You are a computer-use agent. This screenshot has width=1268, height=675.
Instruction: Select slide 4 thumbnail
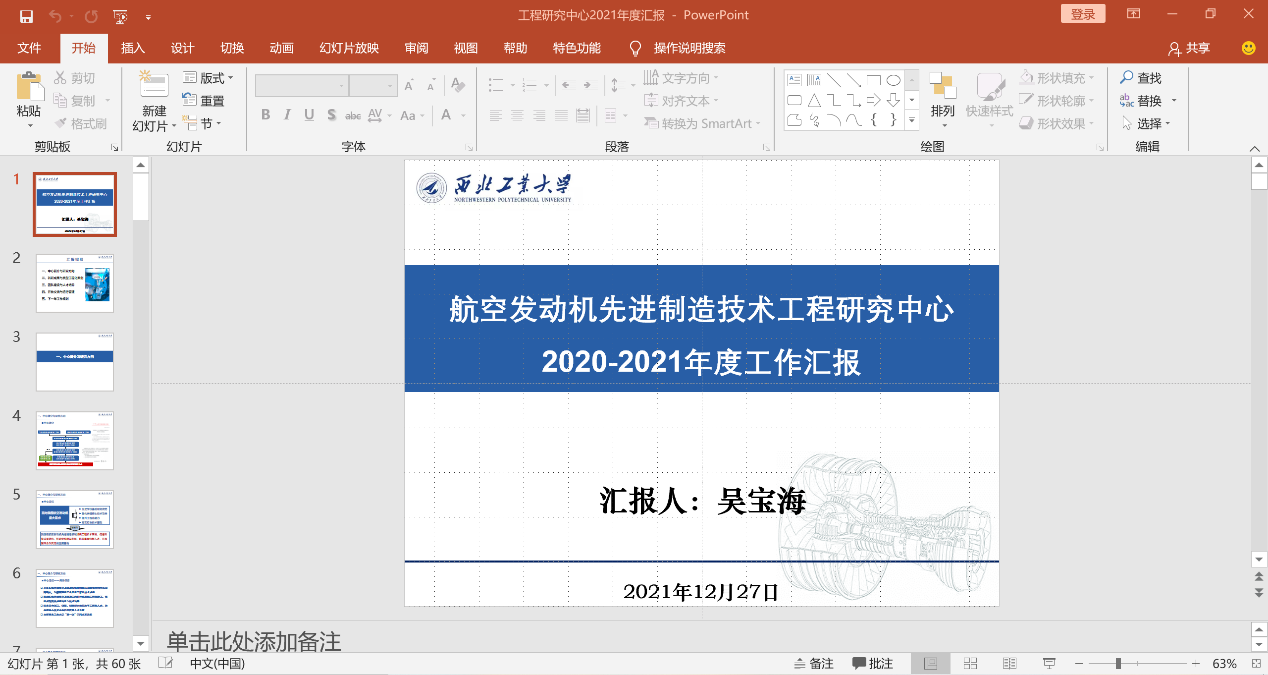coord(75,440)
